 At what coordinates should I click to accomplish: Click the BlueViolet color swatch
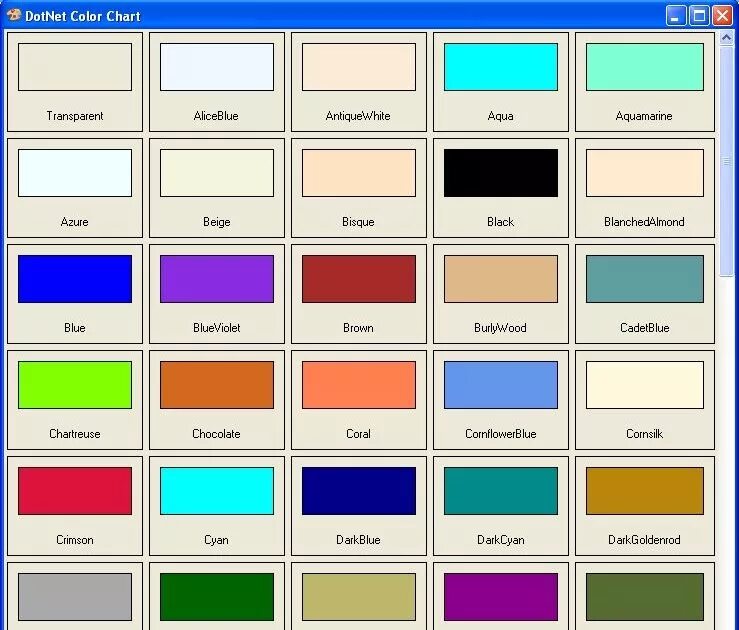217,279
